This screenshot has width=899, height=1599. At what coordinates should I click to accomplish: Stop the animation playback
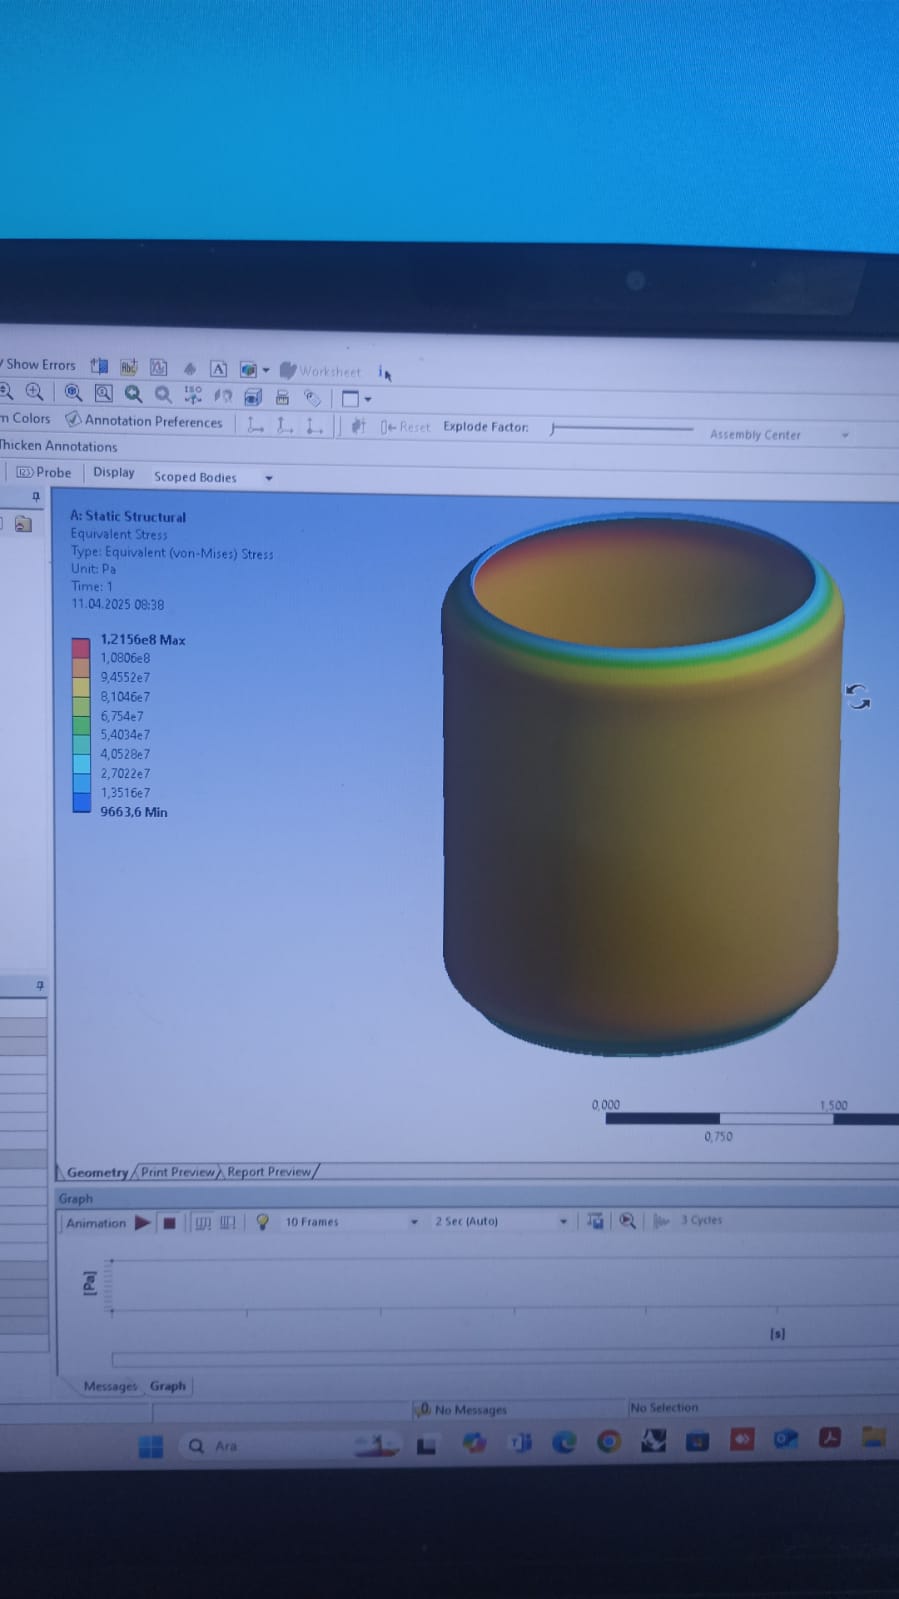(169, 1222)
